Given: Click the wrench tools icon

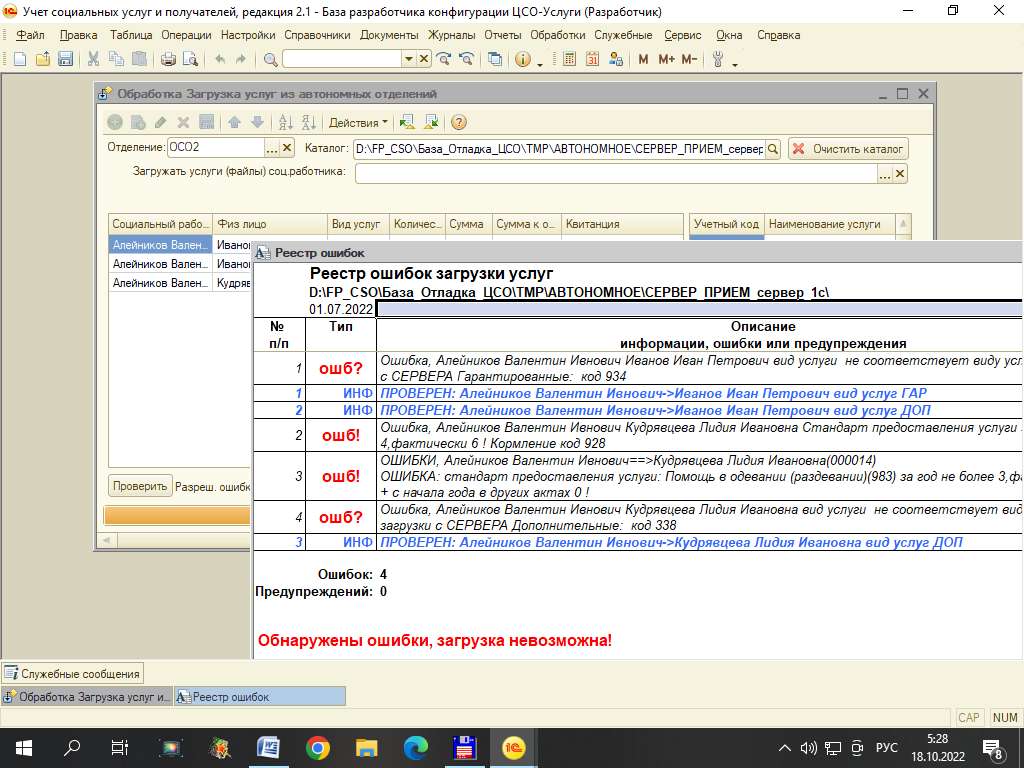Looking at the screenshot, I should [718, 59].
